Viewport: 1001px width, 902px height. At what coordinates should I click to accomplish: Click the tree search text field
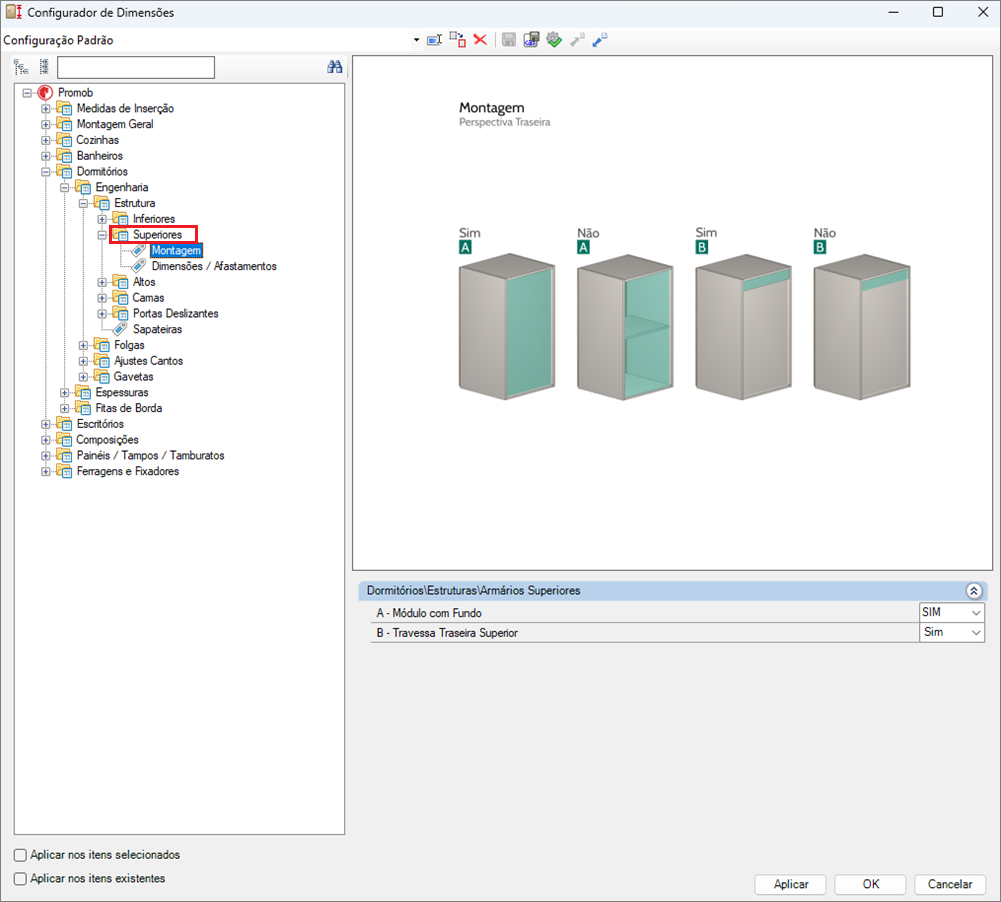(x=136, y=68)
